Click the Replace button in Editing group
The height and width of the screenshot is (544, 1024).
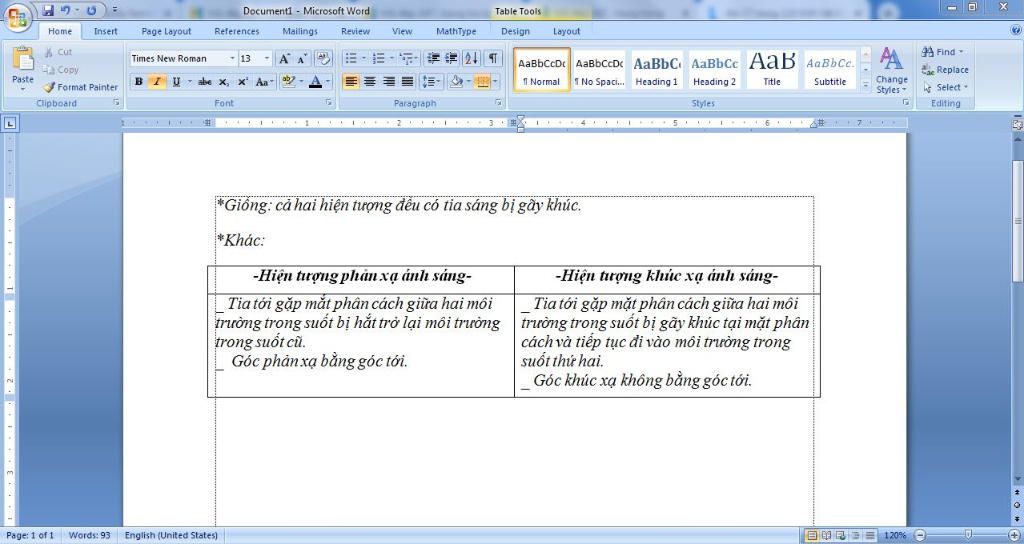(944, 70)
